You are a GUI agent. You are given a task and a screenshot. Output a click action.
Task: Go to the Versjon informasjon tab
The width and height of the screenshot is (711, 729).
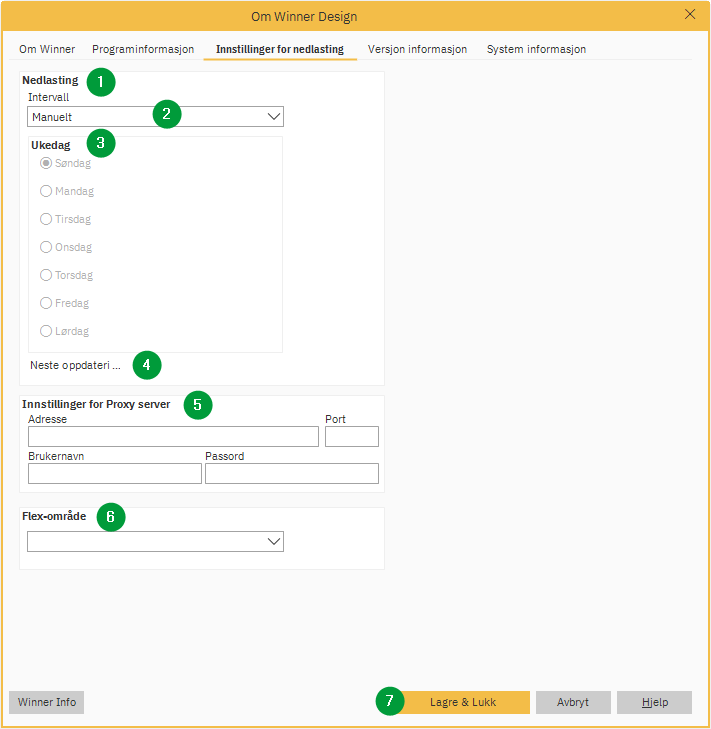(417, 49)
